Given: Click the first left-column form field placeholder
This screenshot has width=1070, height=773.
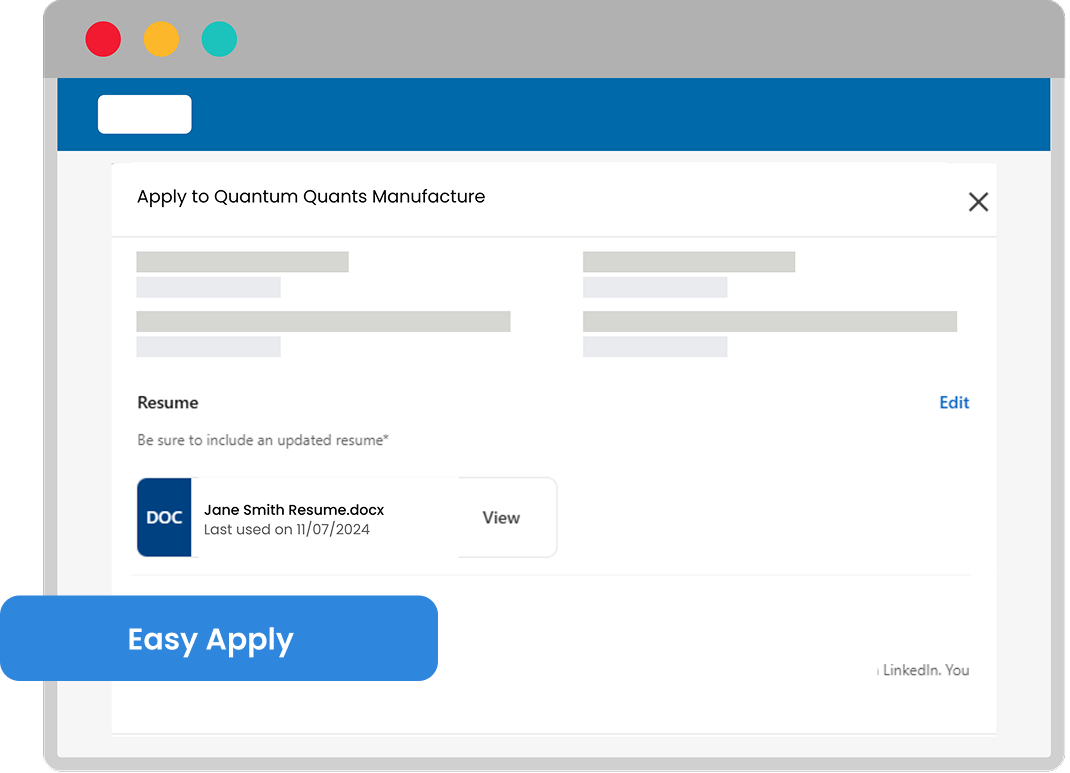Looking at the screenshot, I should point(242,261).
